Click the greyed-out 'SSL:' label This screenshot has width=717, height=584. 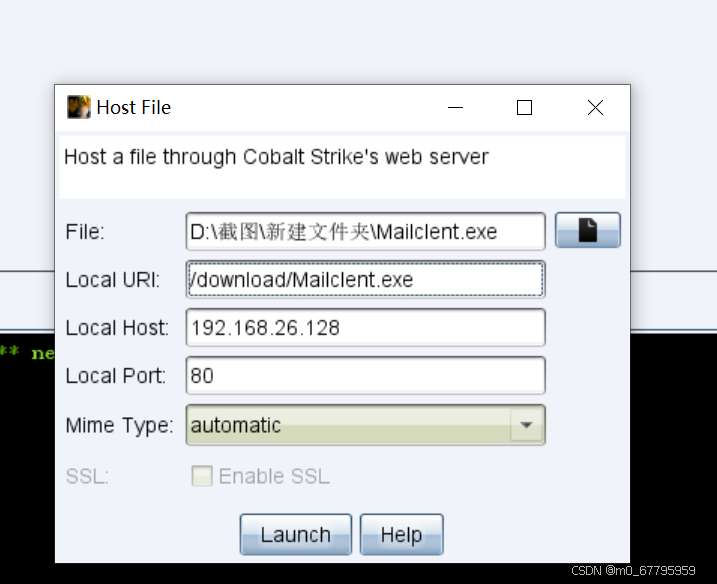coord(87,477)
